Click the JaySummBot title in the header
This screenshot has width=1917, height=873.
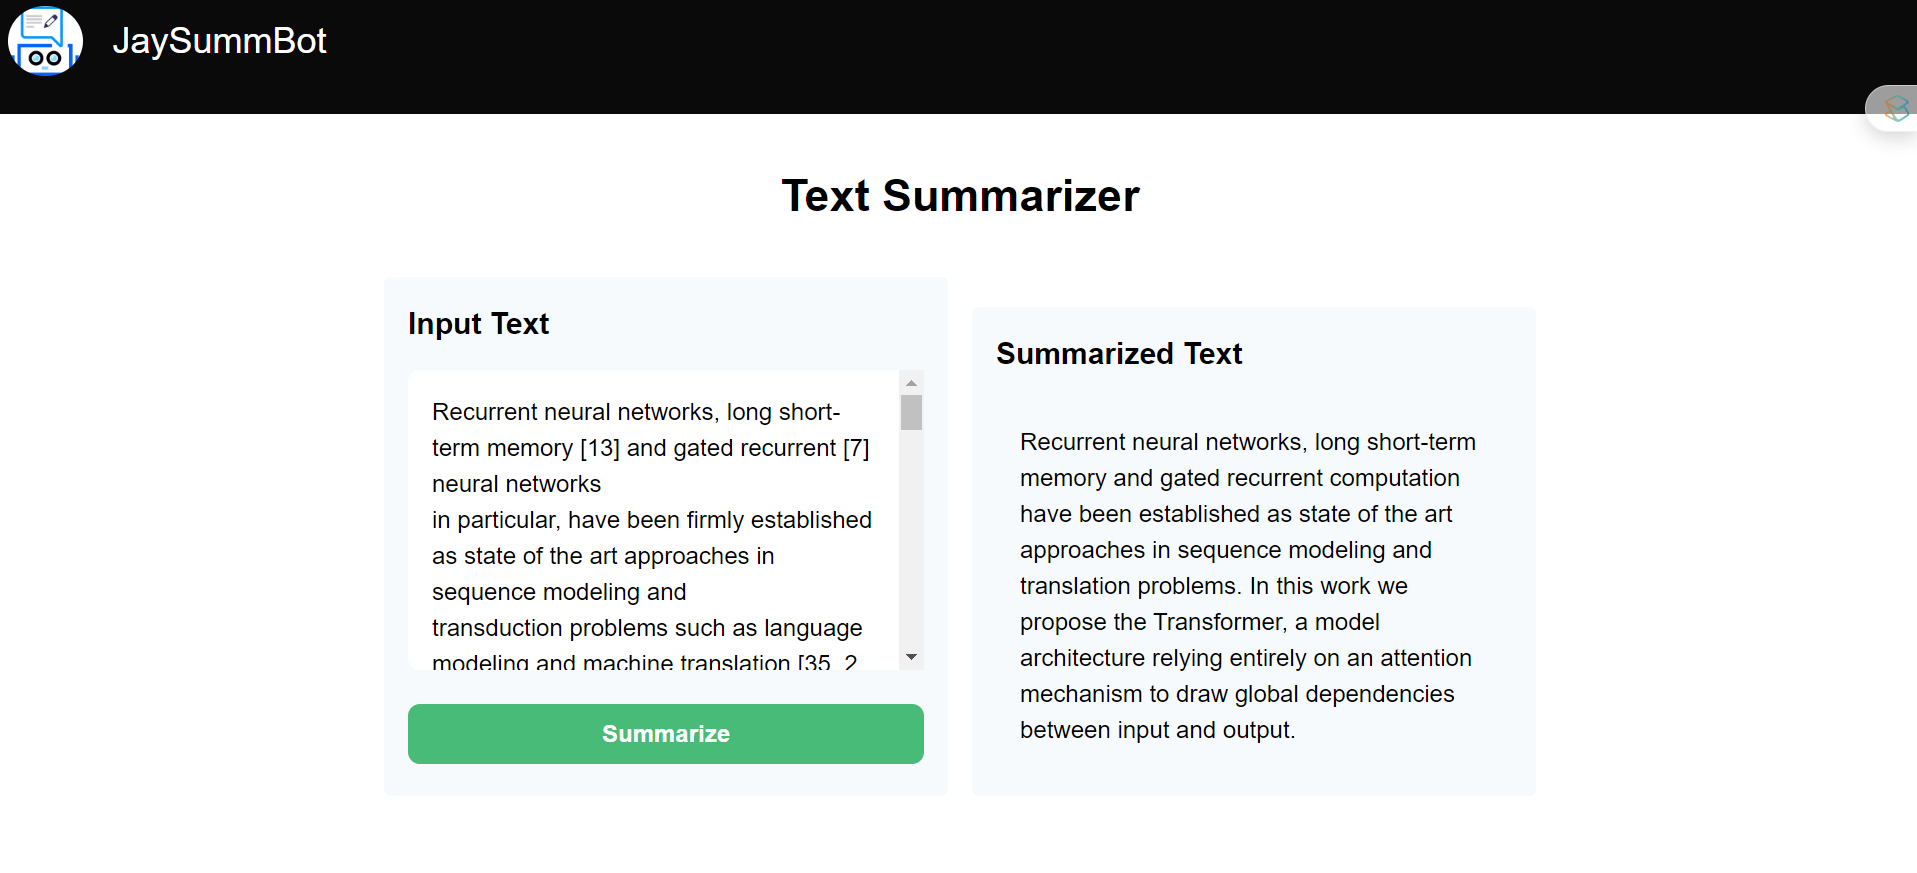coord(219,41)
